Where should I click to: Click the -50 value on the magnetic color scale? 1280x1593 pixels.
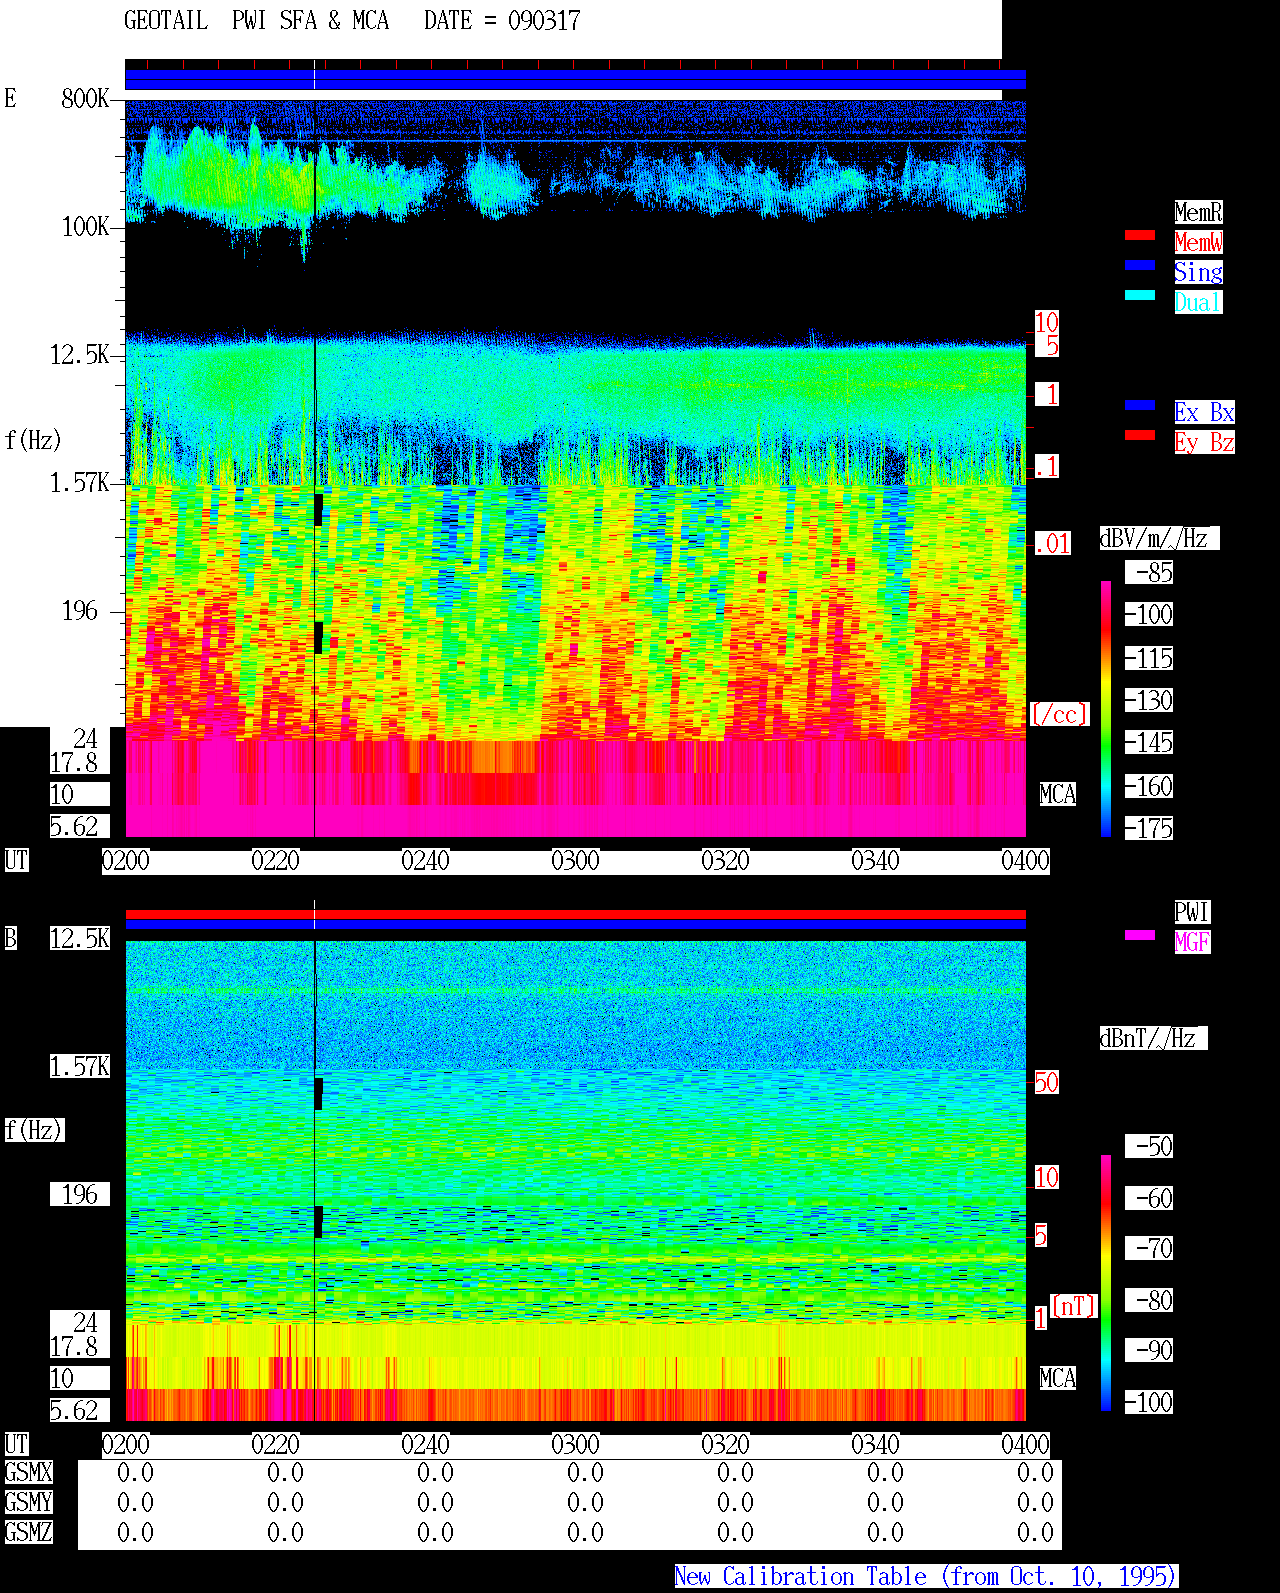(1150, 1146)
